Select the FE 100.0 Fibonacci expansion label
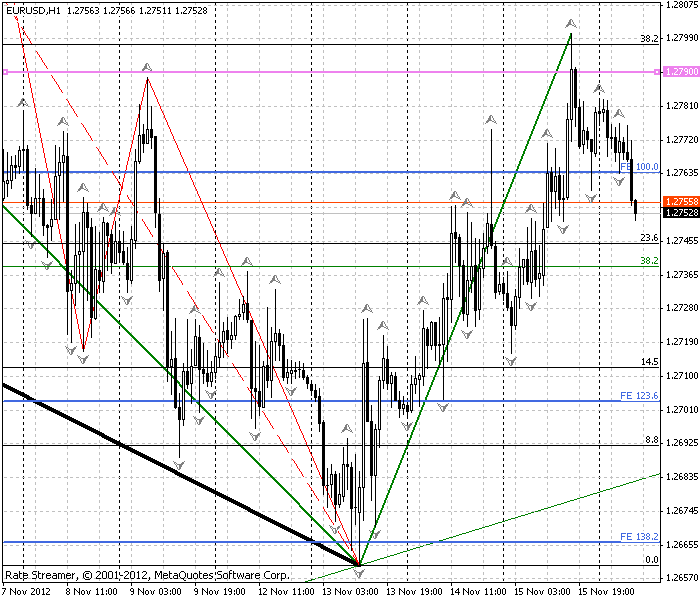This screenshot has width=700, height=600. click(x=639, y=167)
